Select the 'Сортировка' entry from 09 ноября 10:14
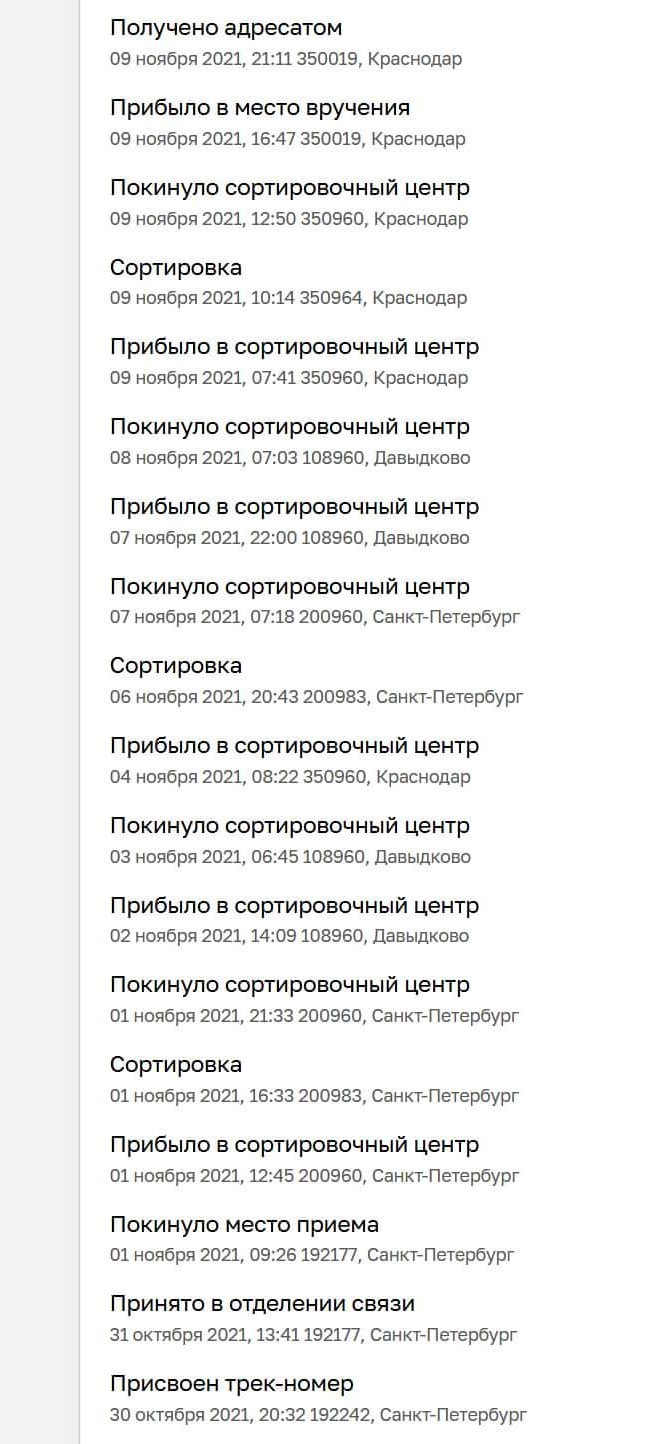654x1444 pixels. [x=176, y=268]
